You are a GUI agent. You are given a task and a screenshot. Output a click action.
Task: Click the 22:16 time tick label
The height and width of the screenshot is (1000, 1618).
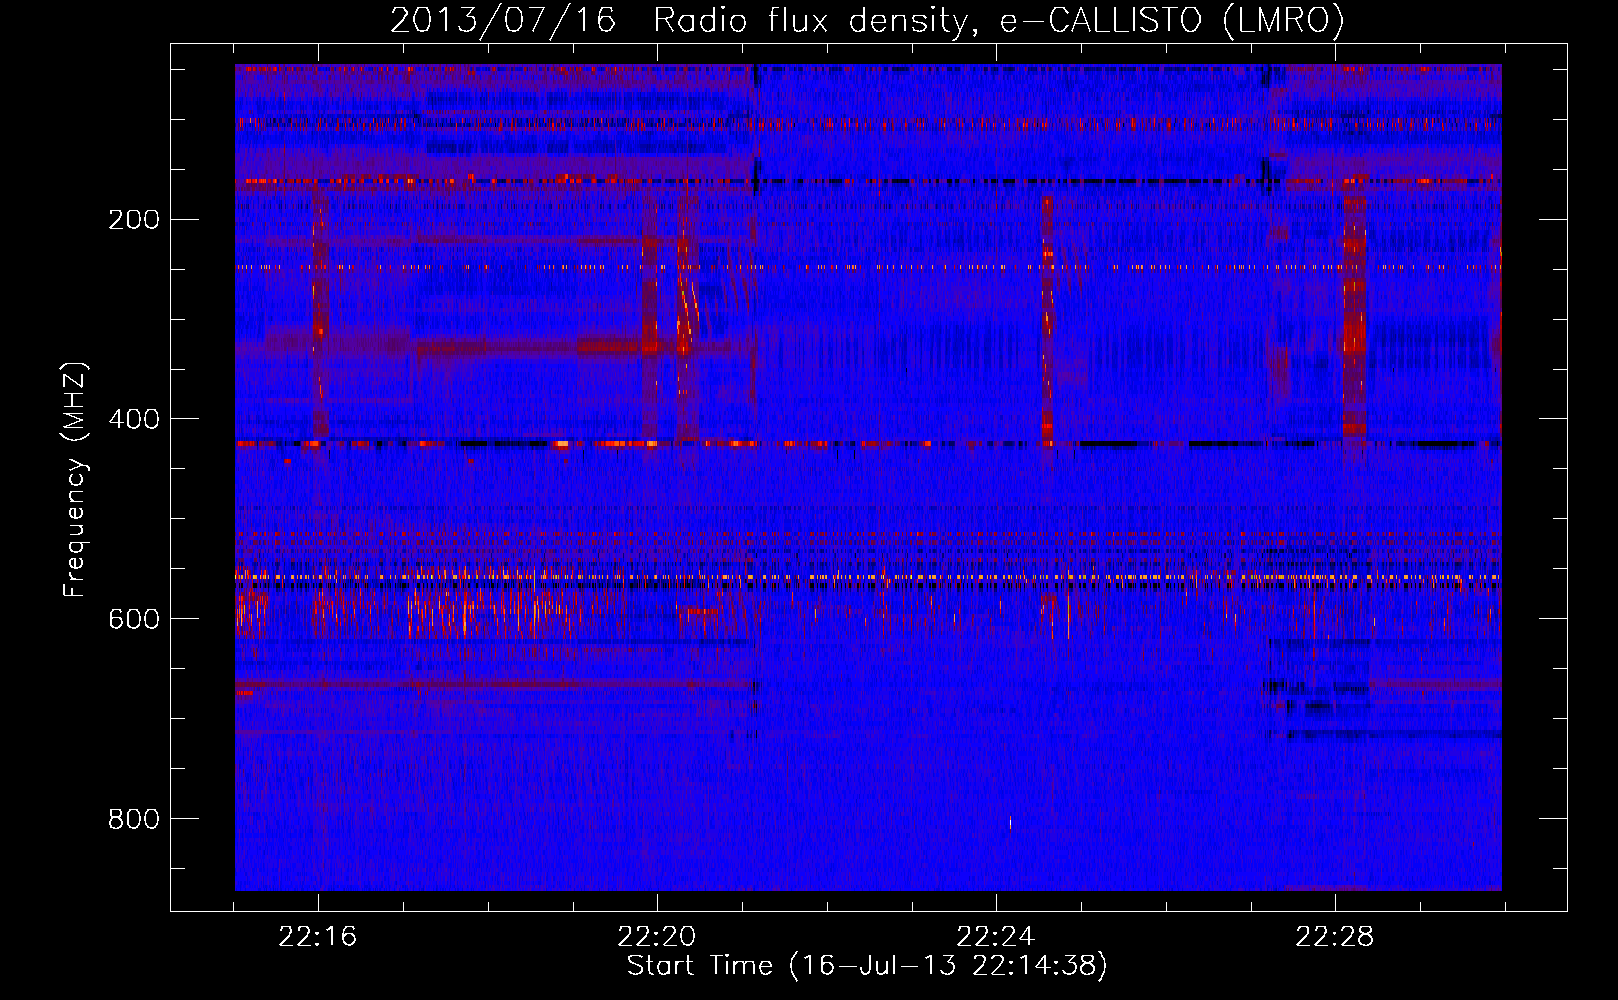pos(318,937)
